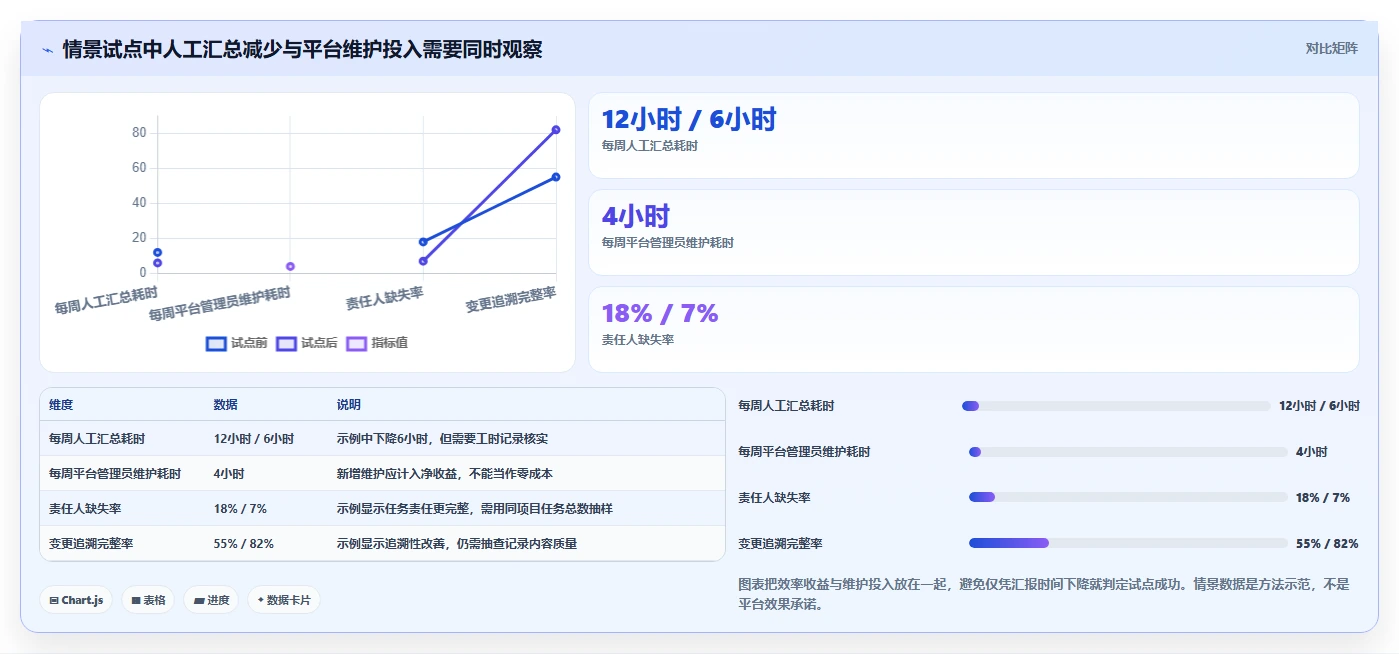
Task: Click the 说明 column header
Action: (349, 405)
